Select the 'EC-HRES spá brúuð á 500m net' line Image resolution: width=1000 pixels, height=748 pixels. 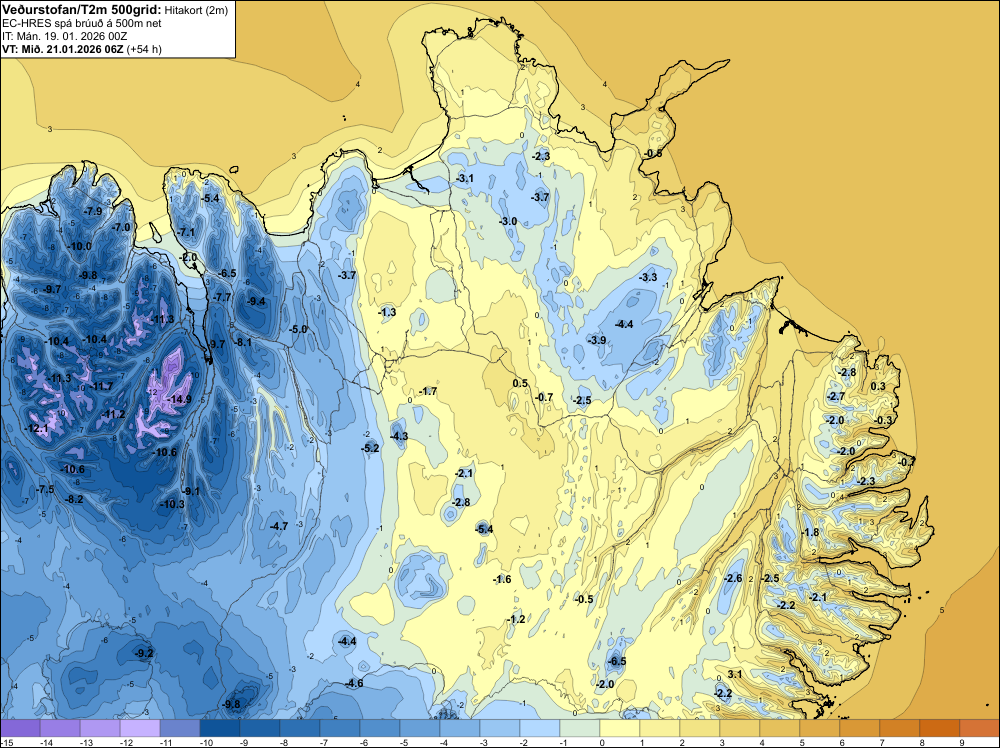click(x=82, y=23)
